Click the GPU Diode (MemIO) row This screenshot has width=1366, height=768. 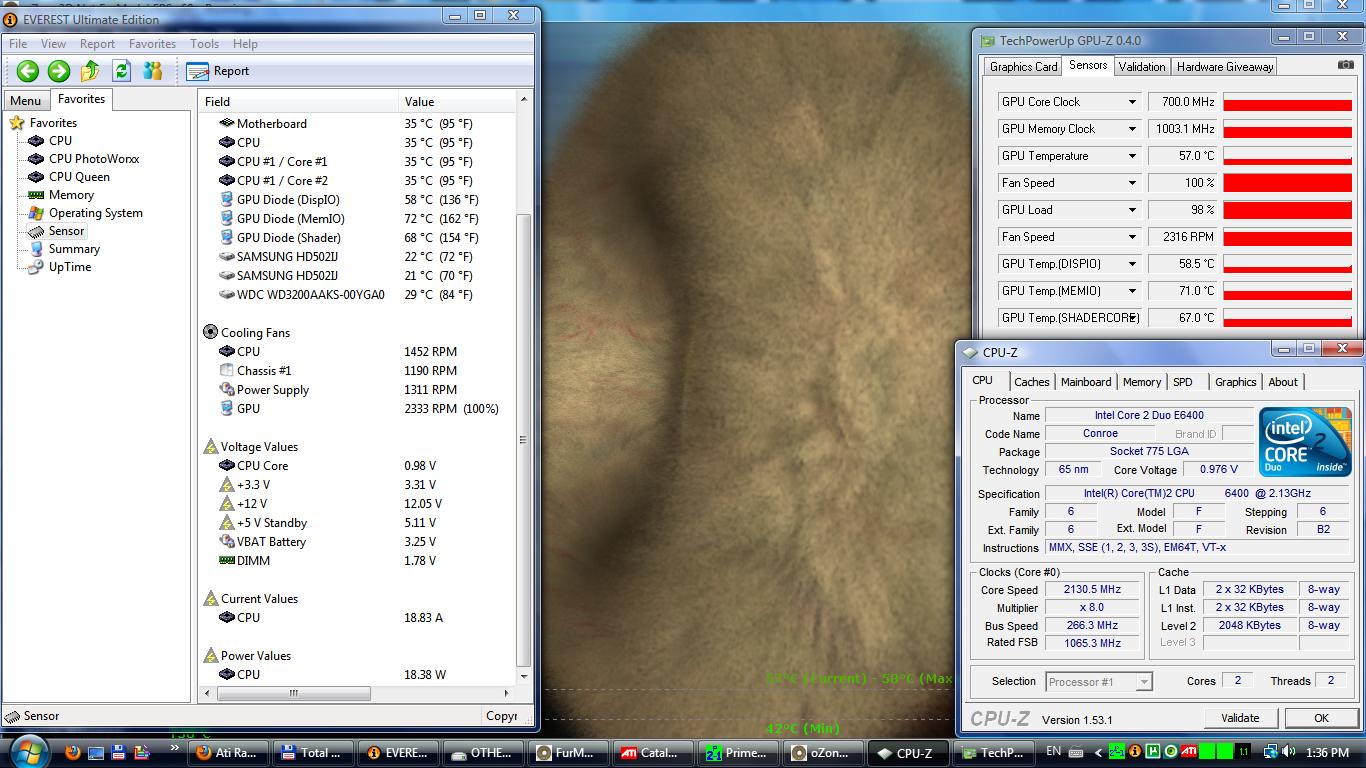point(358,218)
